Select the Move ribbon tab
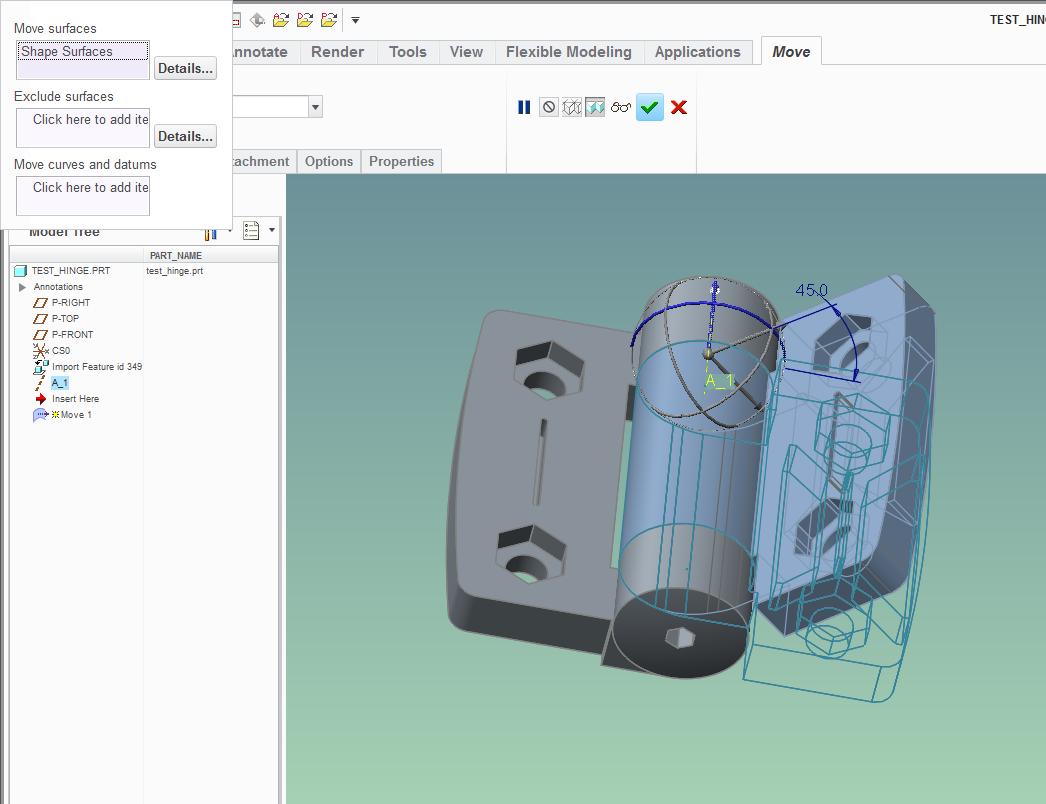1046x804 pixels. coord(791,51)
